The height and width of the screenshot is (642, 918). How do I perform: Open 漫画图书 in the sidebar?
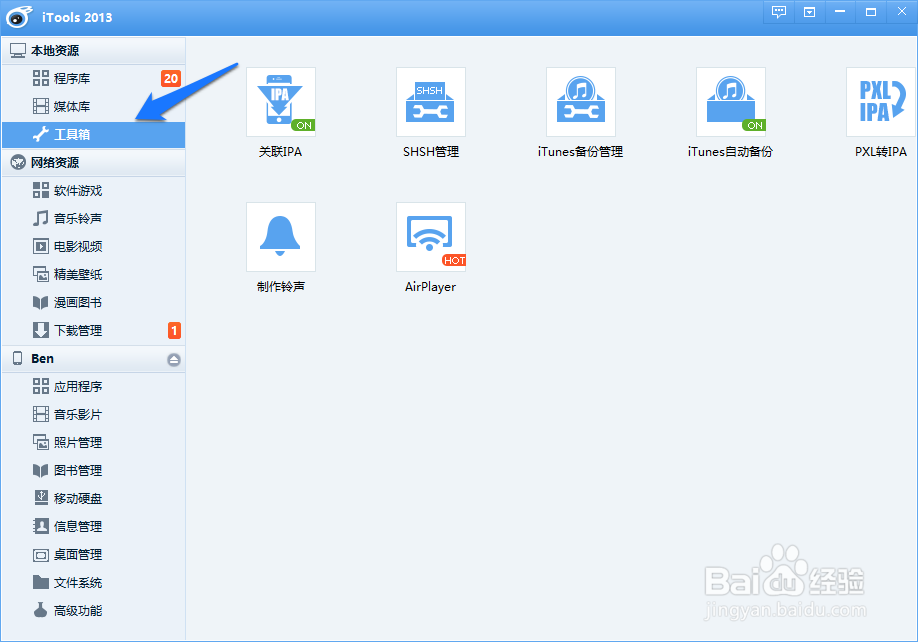(94, 303)
